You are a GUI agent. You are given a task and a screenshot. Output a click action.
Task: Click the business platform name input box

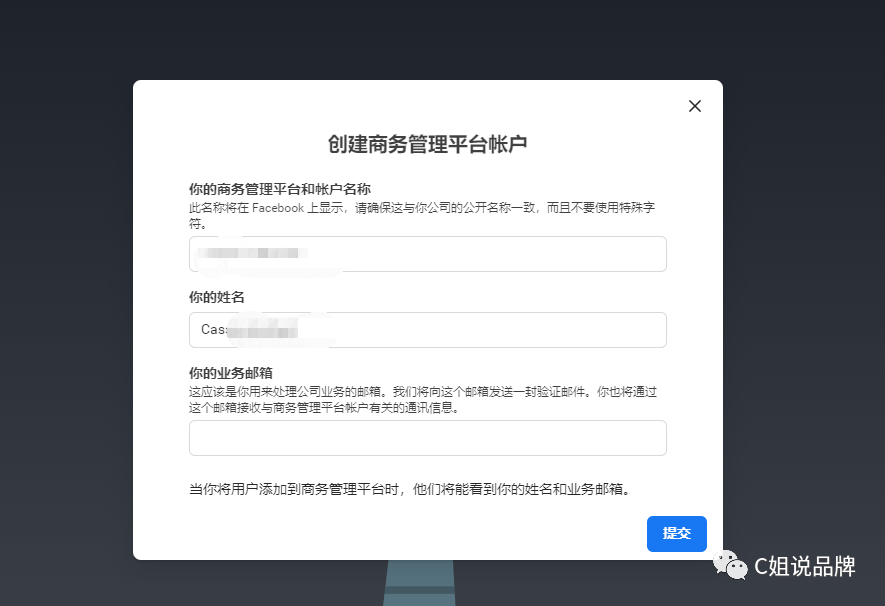pos(427,253)
